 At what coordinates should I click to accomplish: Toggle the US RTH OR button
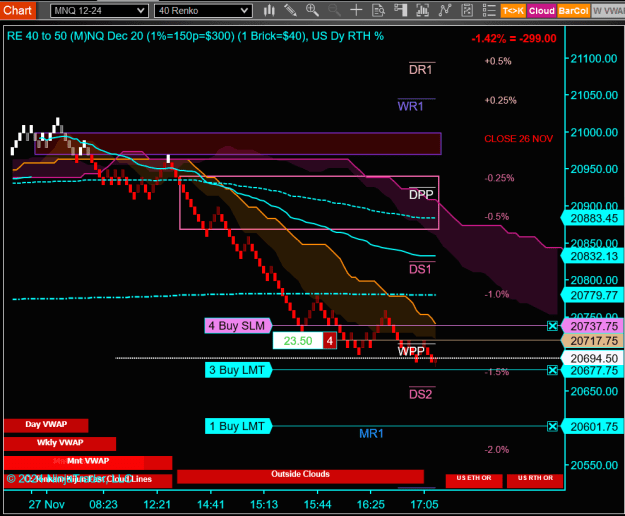tap(535, 481)
